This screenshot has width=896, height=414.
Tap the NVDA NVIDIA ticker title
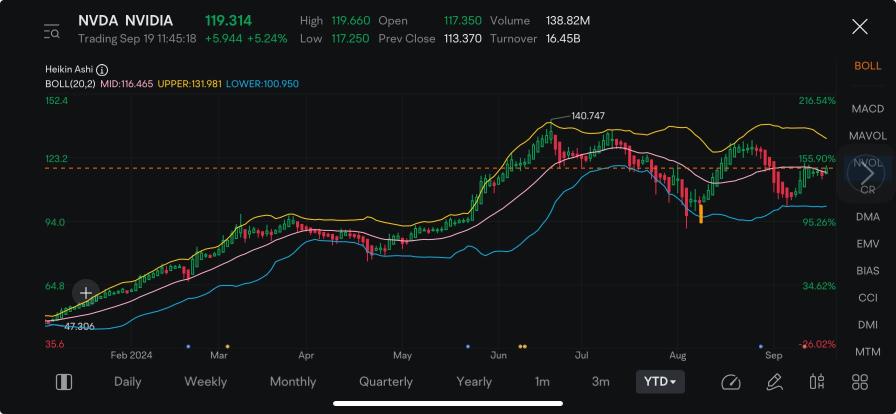(x=125, y=21)
